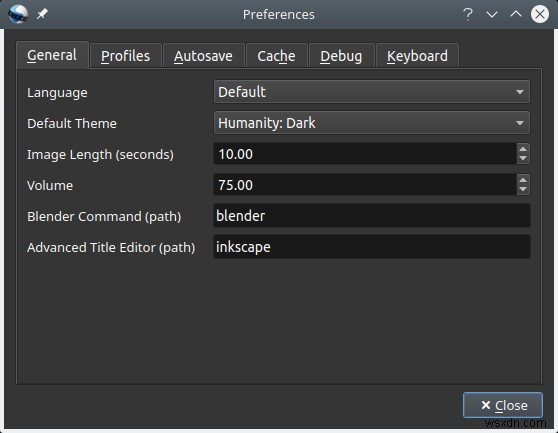Increase Image Length with the up arrow
The image size is (558, 433).
pyautogui.click(x=523, y=149)
